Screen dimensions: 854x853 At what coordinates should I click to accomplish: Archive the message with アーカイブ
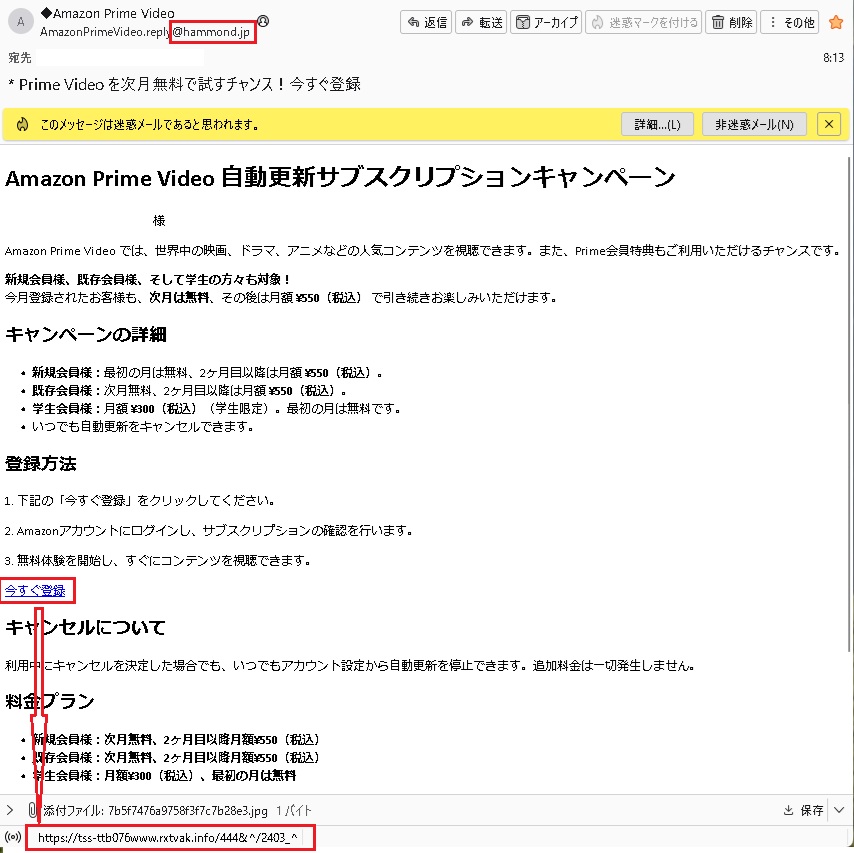(x=546, y=22)
